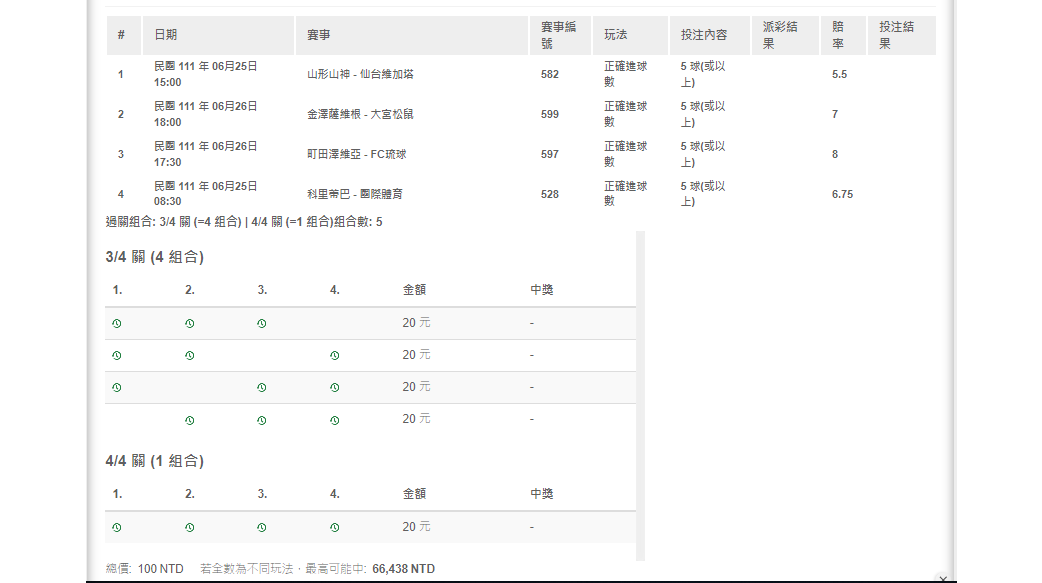Click match 1 pending clock in 1-2-3 combination row
Viewport: 1042px width, 583px height.
coord(117,324)
